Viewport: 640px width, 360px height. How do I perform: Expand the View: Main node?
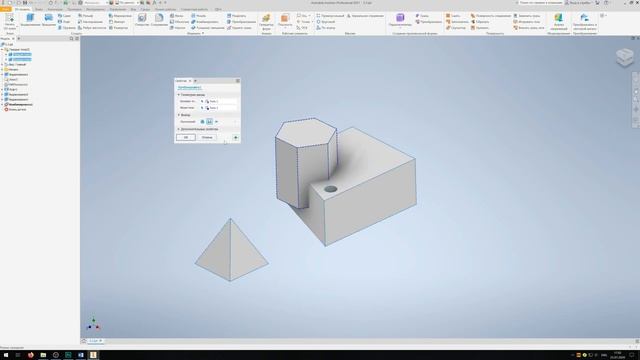2,64
